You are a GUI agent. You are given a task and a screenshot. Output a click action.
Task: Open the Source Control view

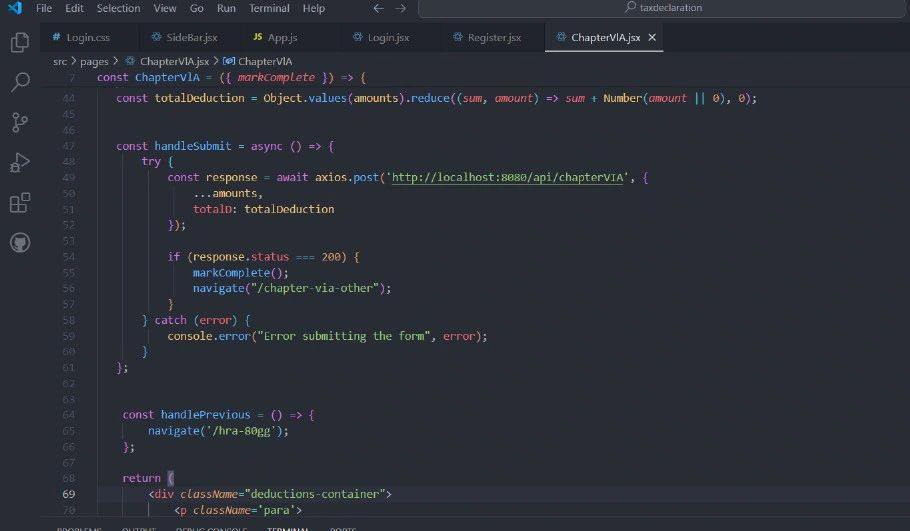point(19,122)
